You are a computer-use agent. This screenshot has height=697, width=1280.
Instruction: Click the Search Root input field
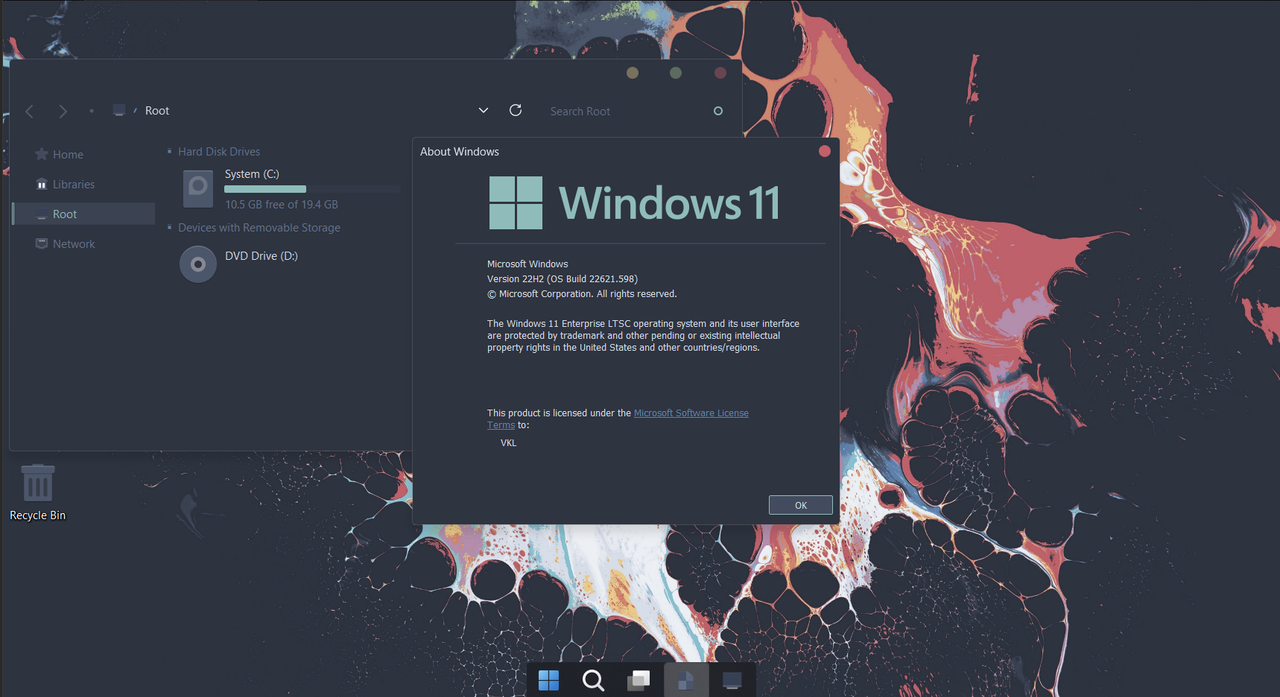click(x=625, y=111)
